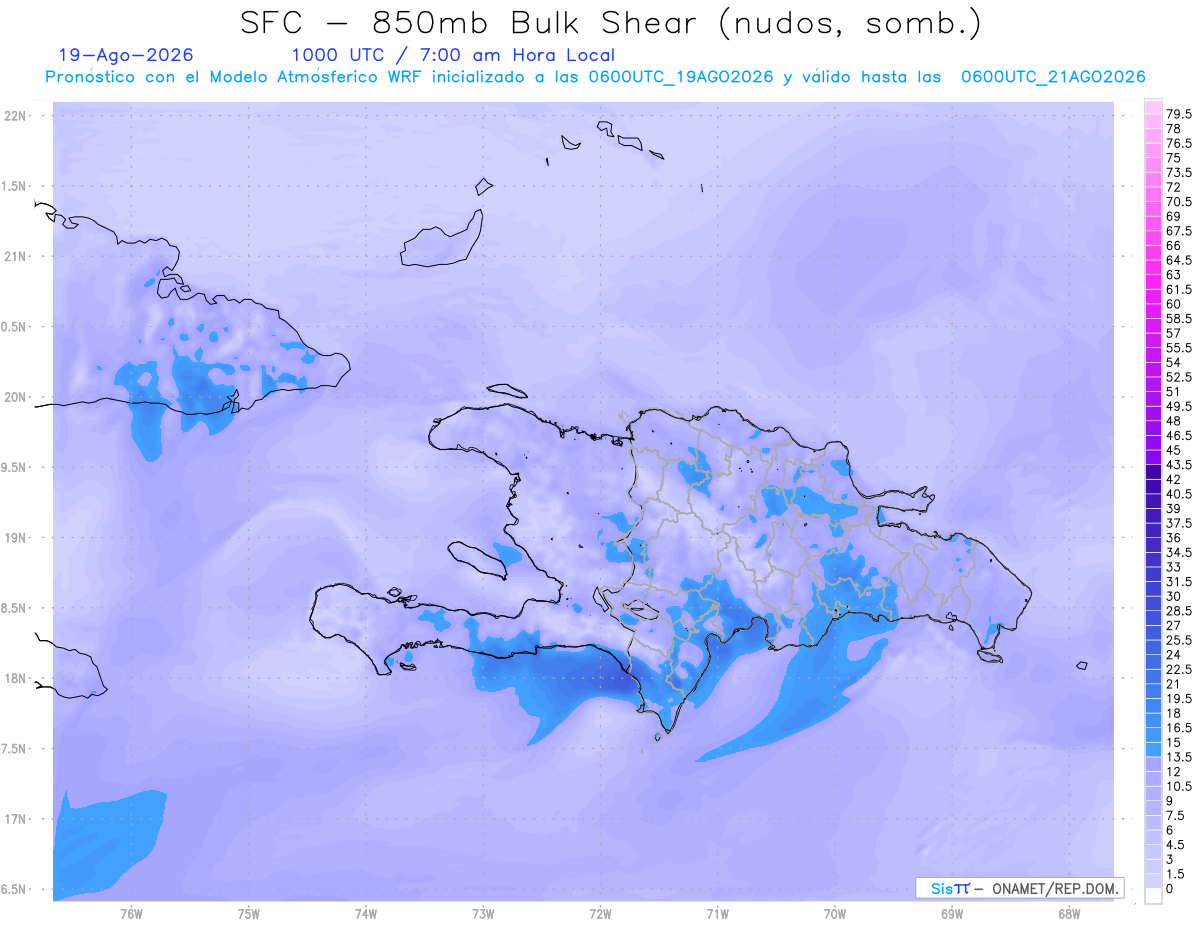Click the subtitle line starting 'Pronóstico con el Modelo'
This screenshot has height=927, width=1200.
(595, 77)
